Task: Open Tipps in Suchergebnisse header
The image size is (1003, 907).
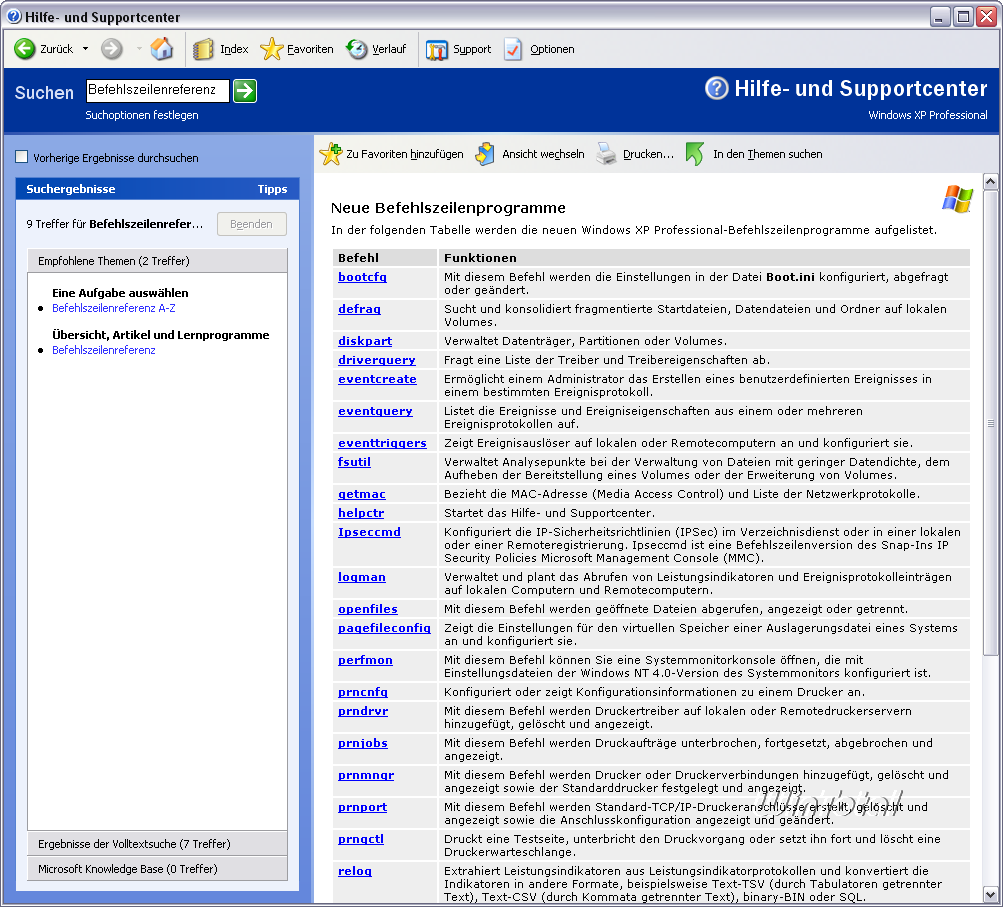Action: [272, 189]
